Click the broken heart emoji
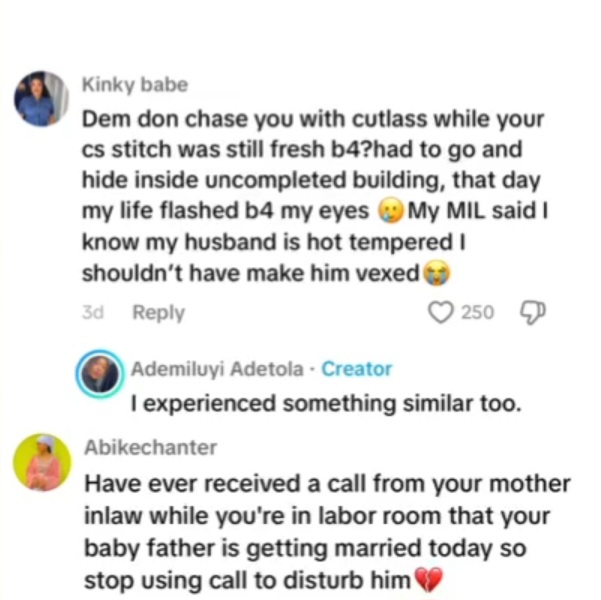This screenshot has height=600, width=601. pos(427,579)
